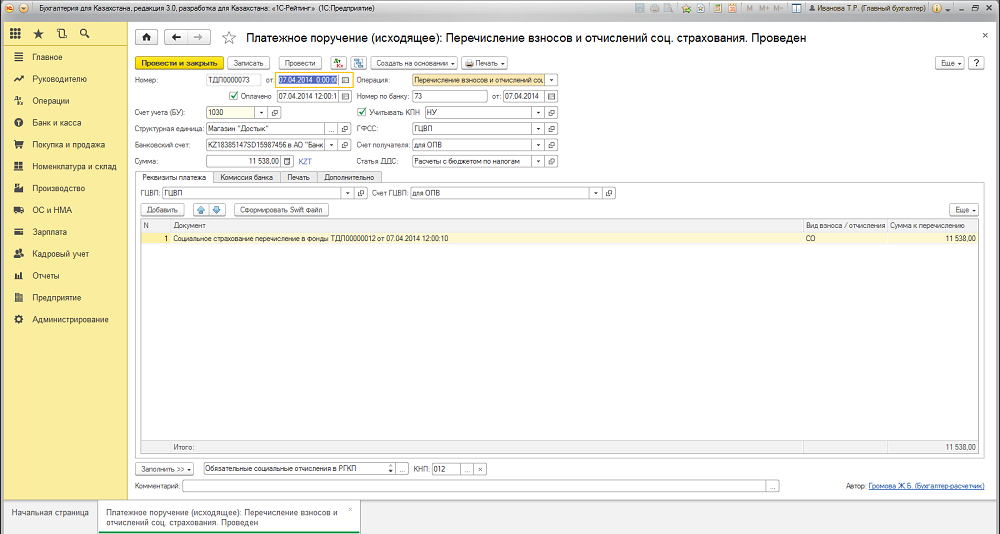Open calendar for bank number date
The width and height of the screenshot is (1000, 534).
tap(552, 96)
